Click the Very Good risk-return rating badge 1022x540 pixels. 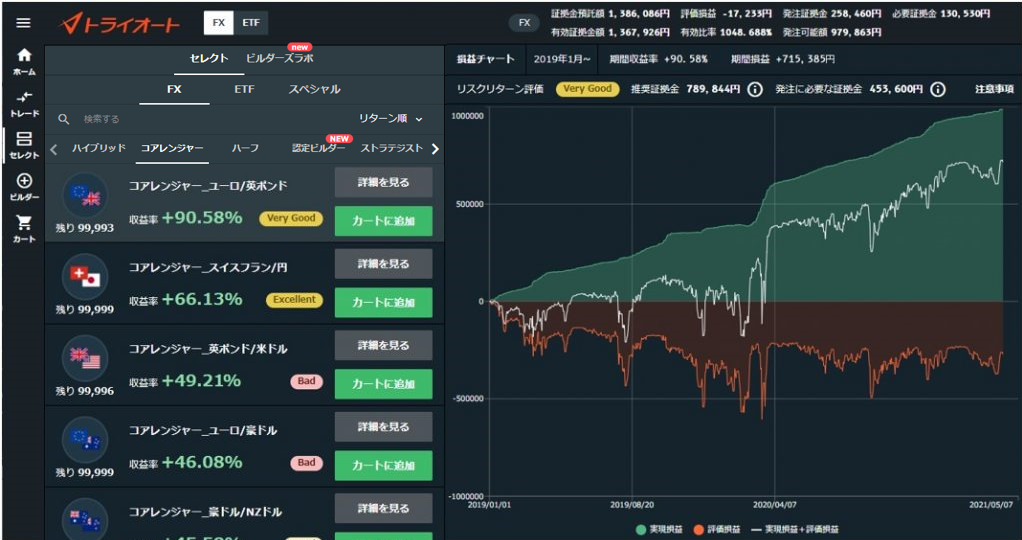587,89
